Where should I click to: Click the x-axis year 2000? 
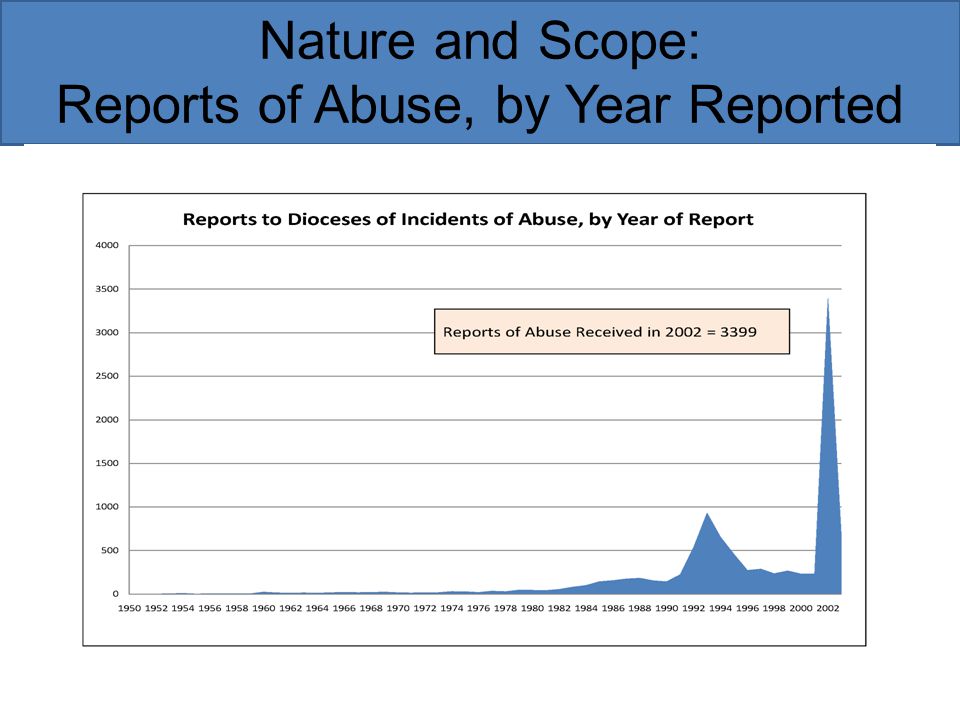pyautogui.click(x=801, y=608)
